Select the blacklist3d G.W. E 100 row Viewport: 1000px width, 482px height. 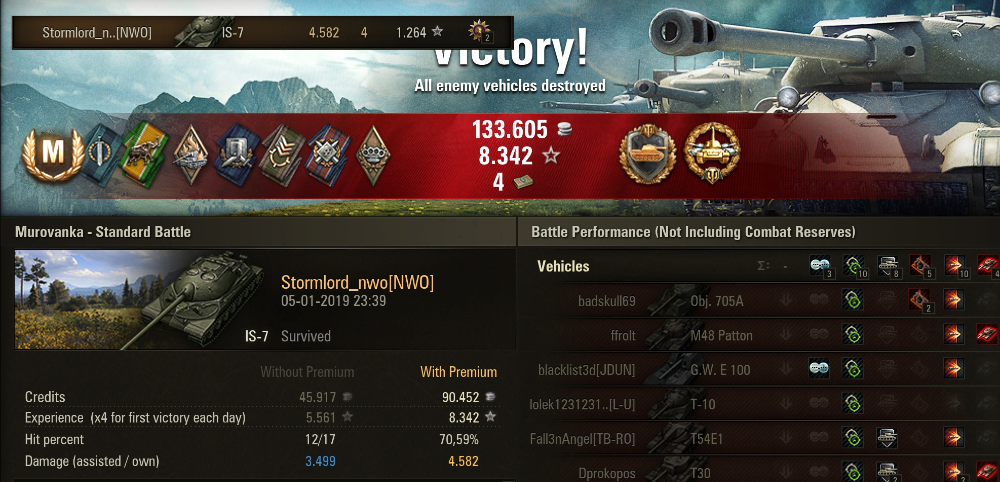759,369
